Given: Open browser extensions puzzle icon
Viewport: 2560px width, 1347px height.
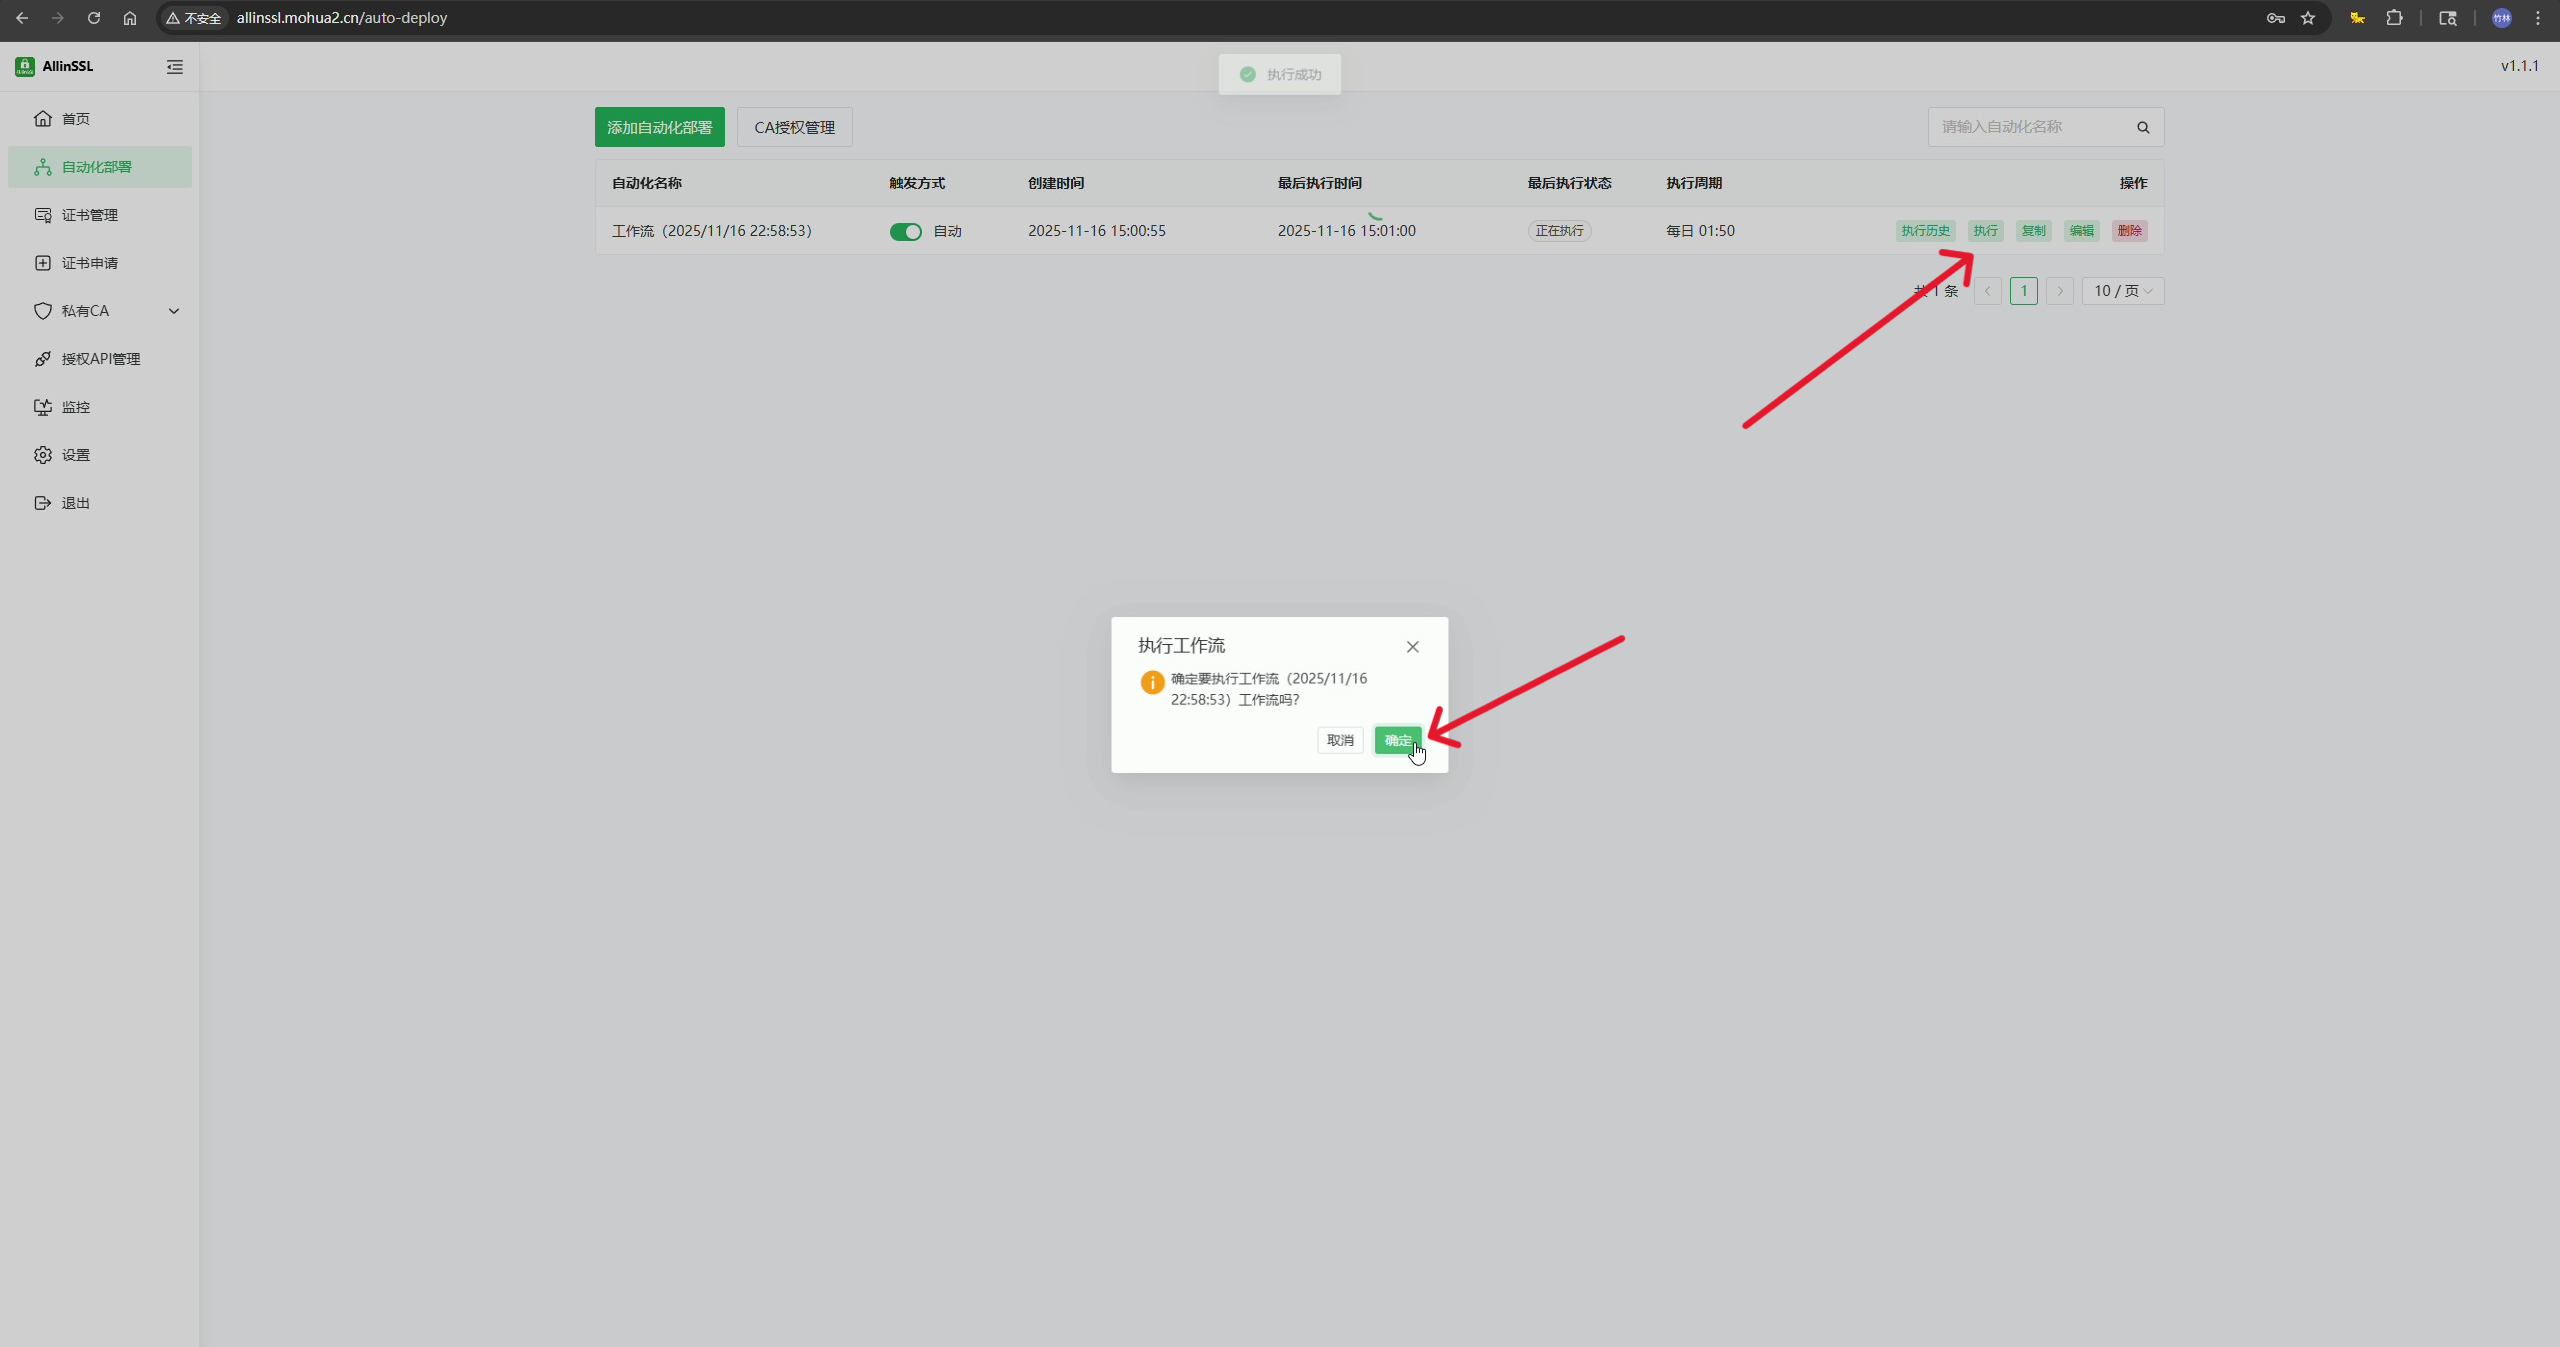Looking at the screenshot, I should 2394,18.
